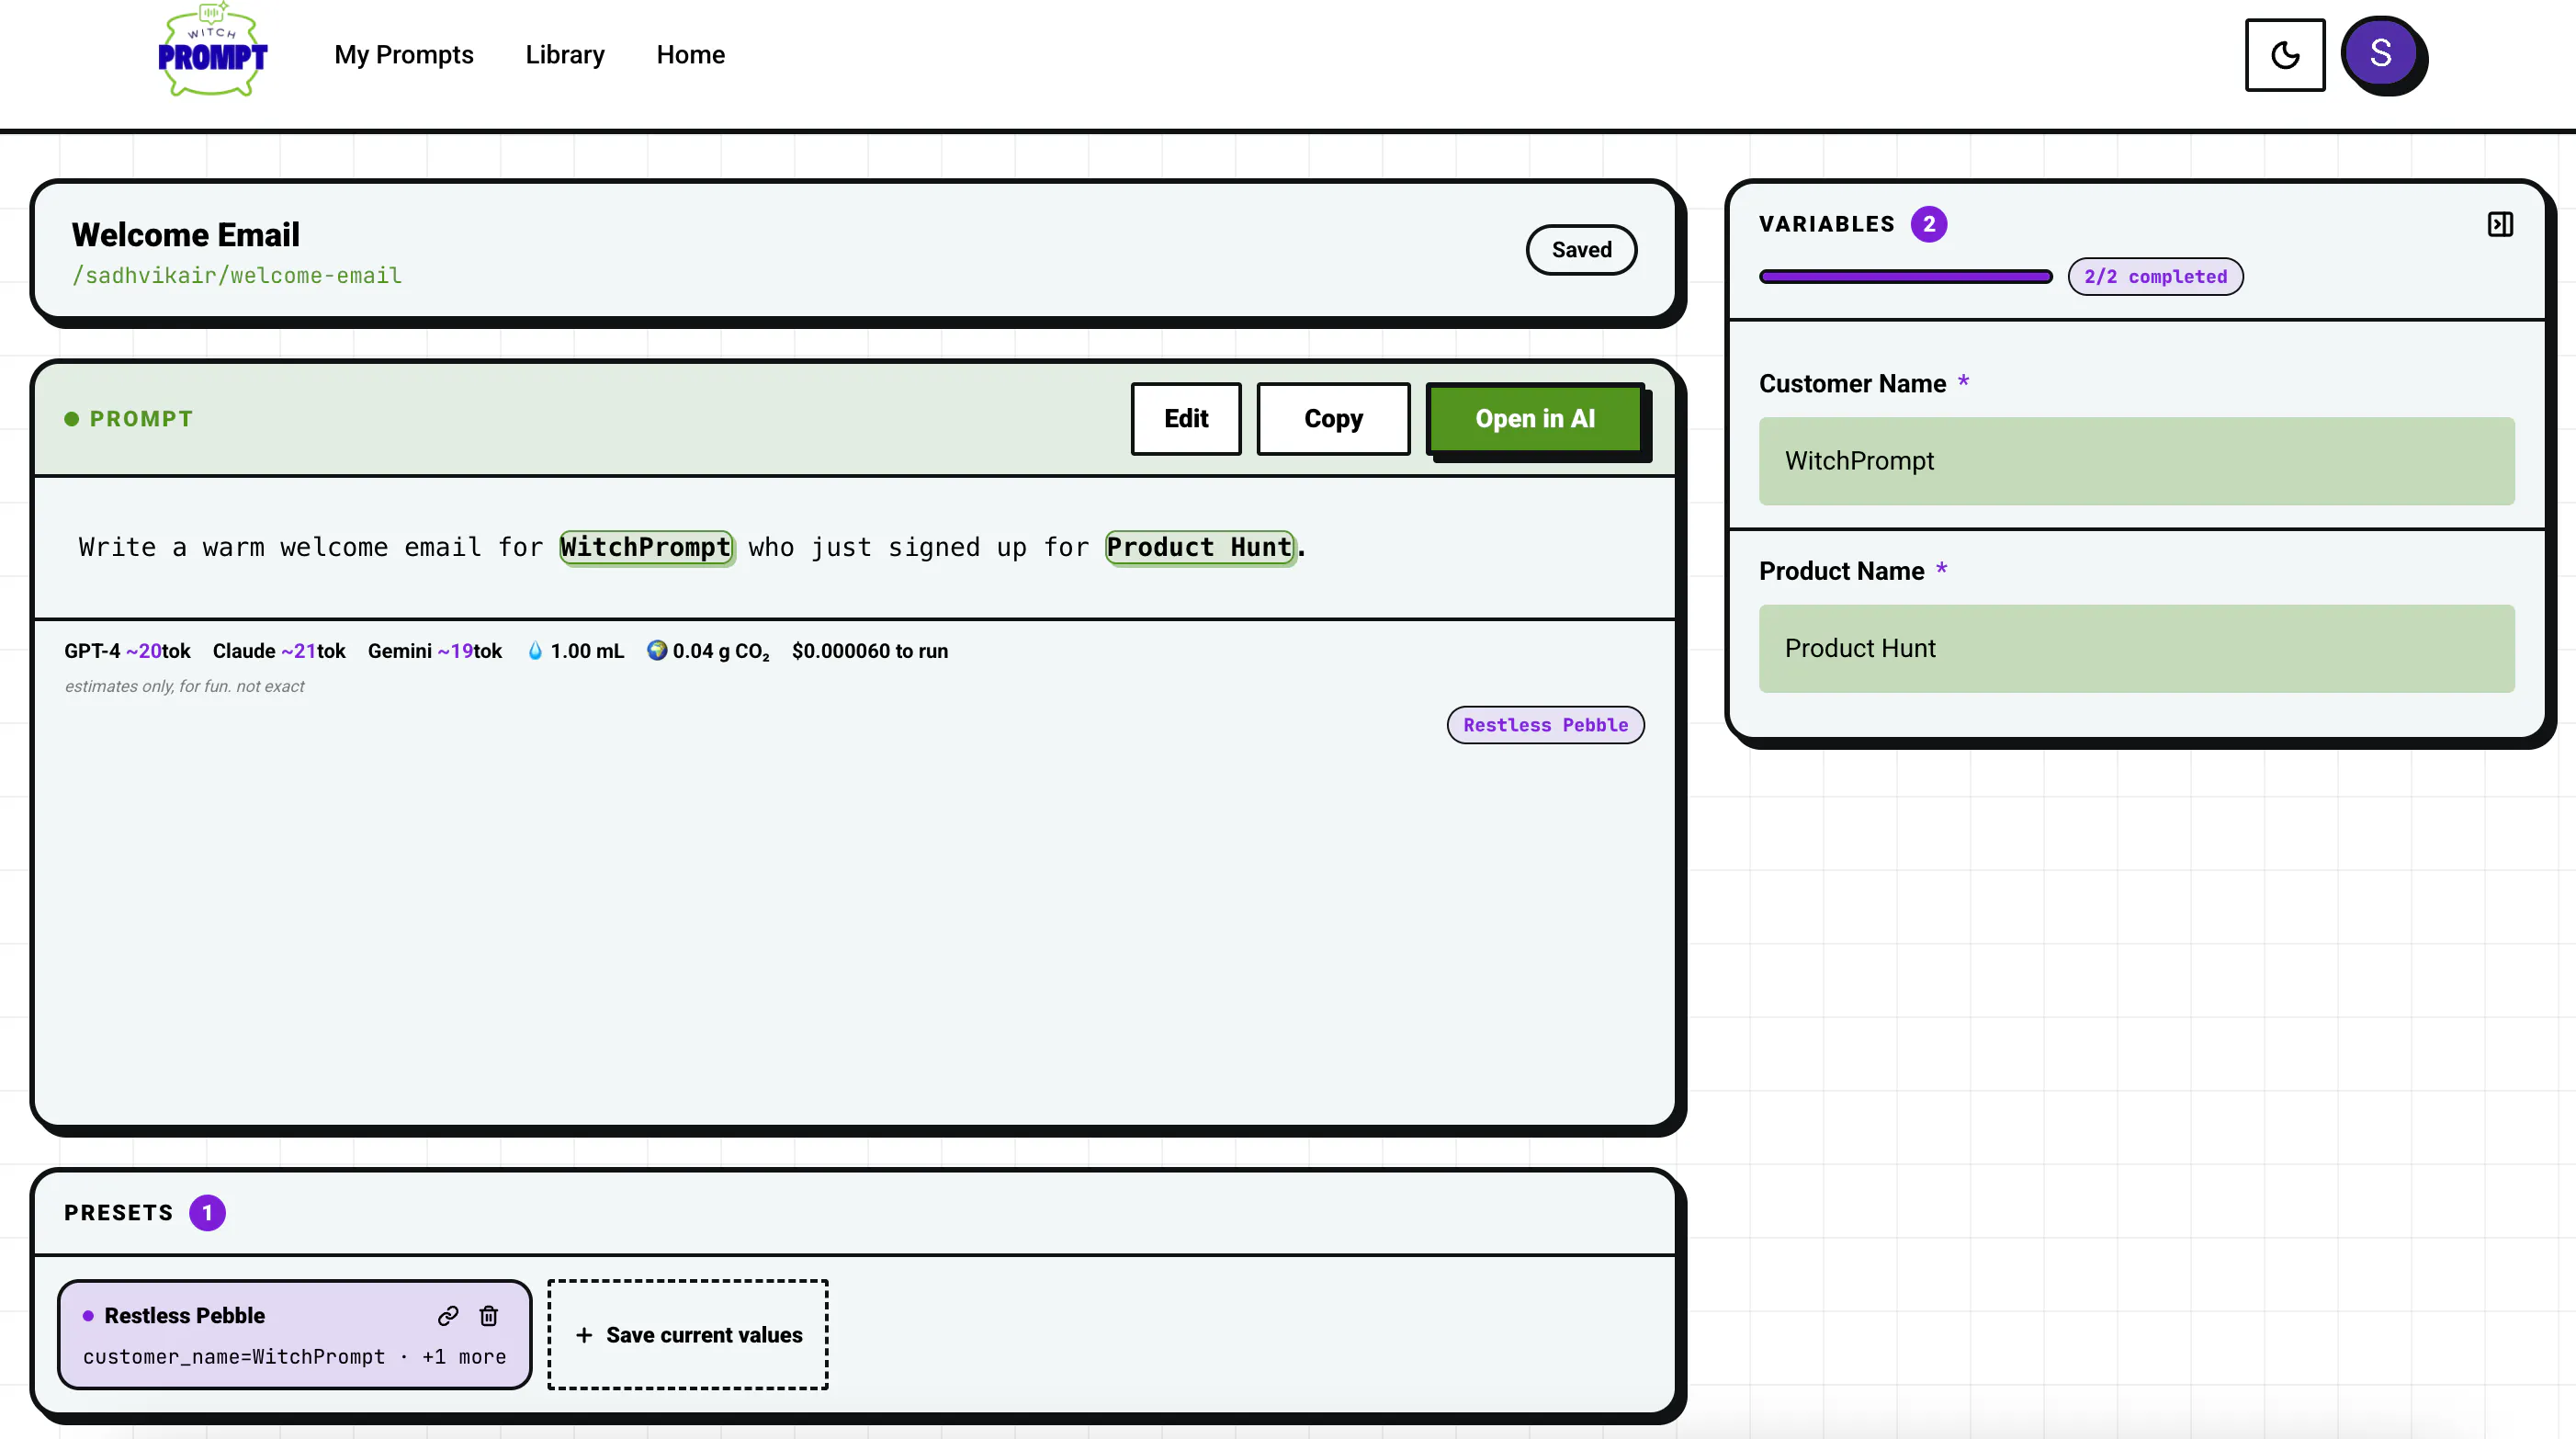Viewport: 2576px width, 1439px height.
Task: Click the PROMPT section heading
Action: click(141, 418)
